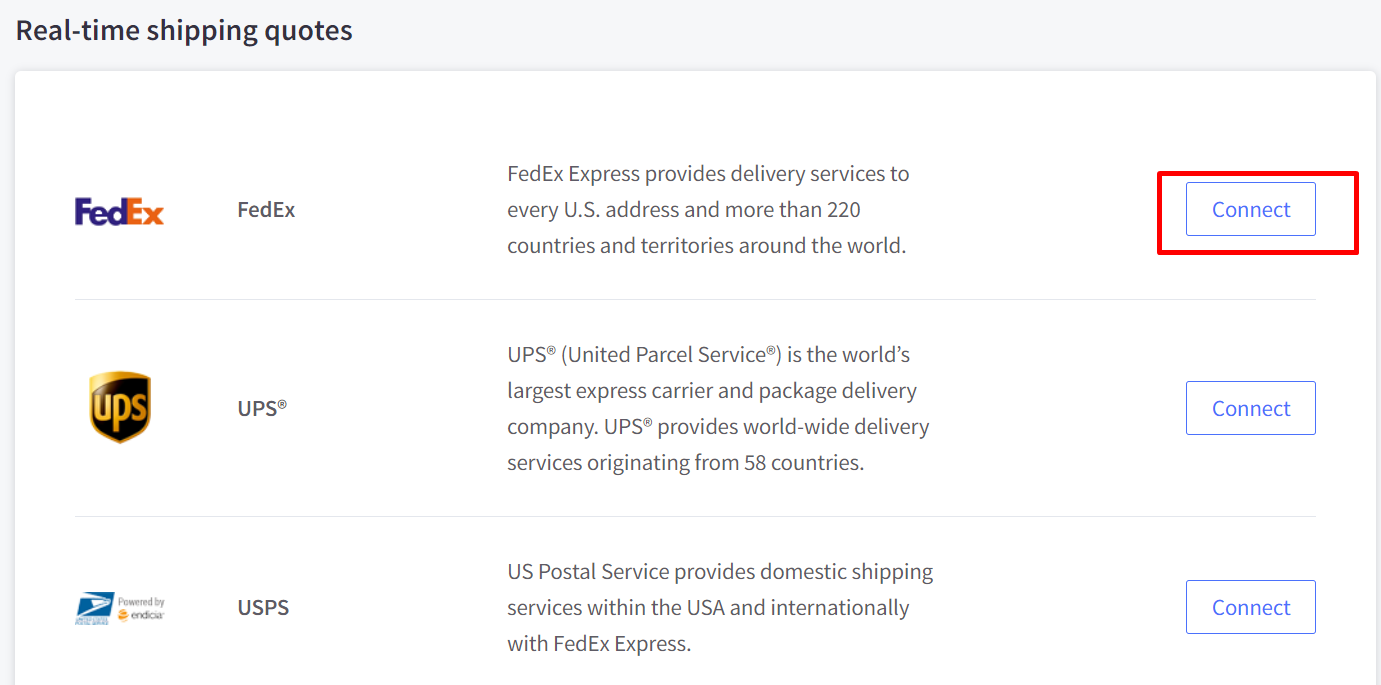Select the USPS carrier name label
This screenshot has width=1381, height=685.
point(263,607)
